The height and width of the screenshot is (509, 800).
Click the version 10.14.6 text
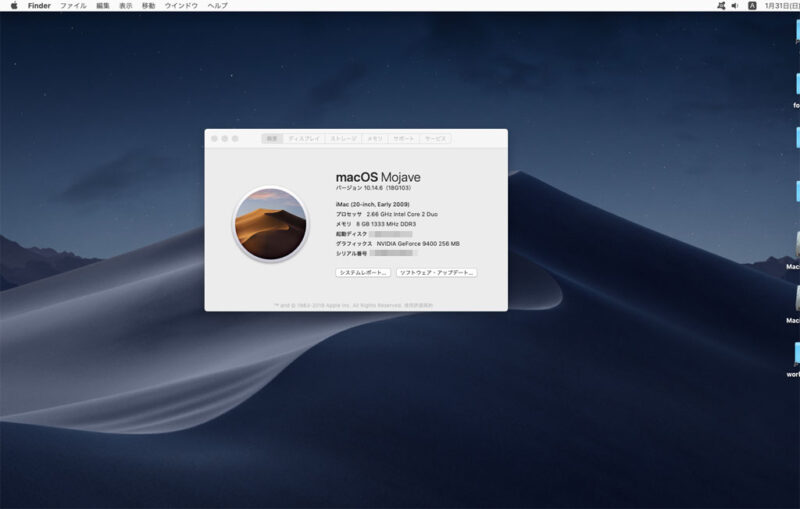pyautogui.click(x=373, y=188)
